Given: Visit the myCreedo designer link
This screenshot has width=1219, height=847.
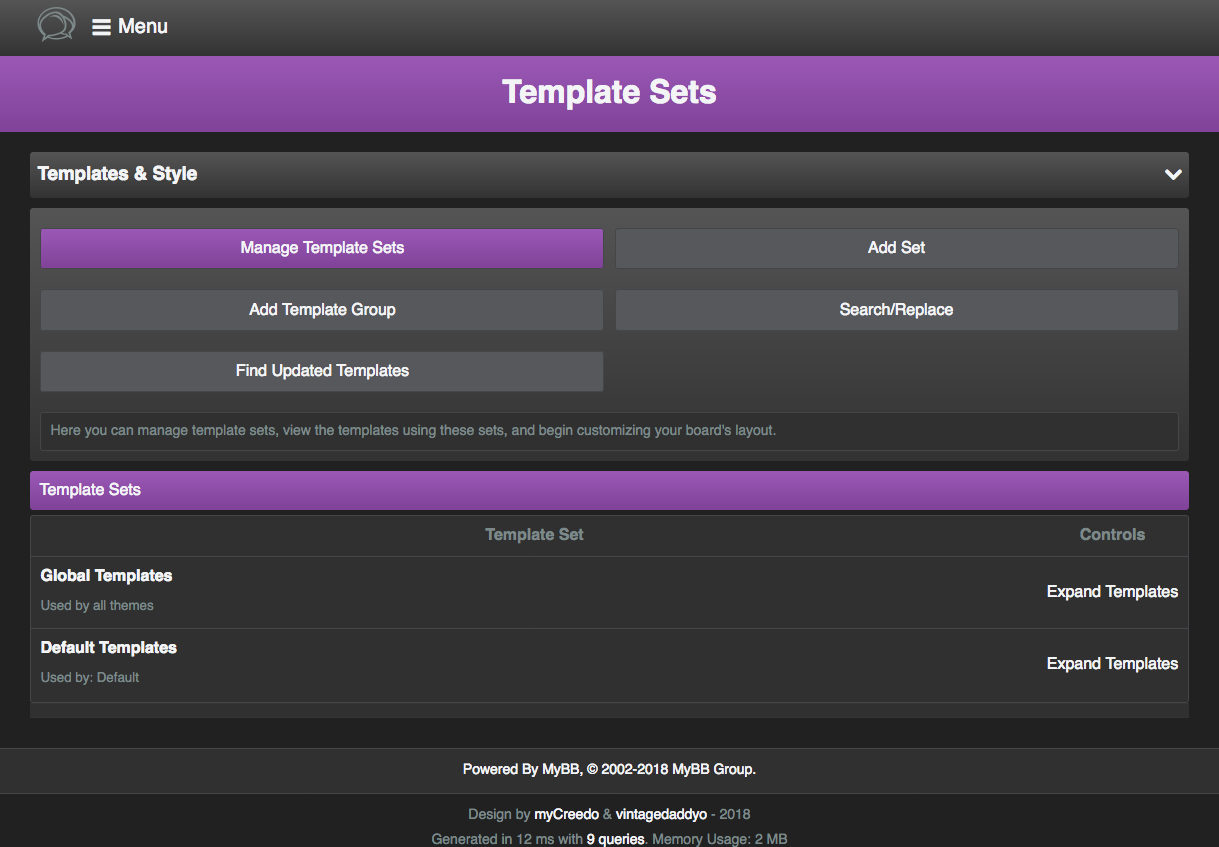Looking at the screenshot, I should (x=566, y=814).
